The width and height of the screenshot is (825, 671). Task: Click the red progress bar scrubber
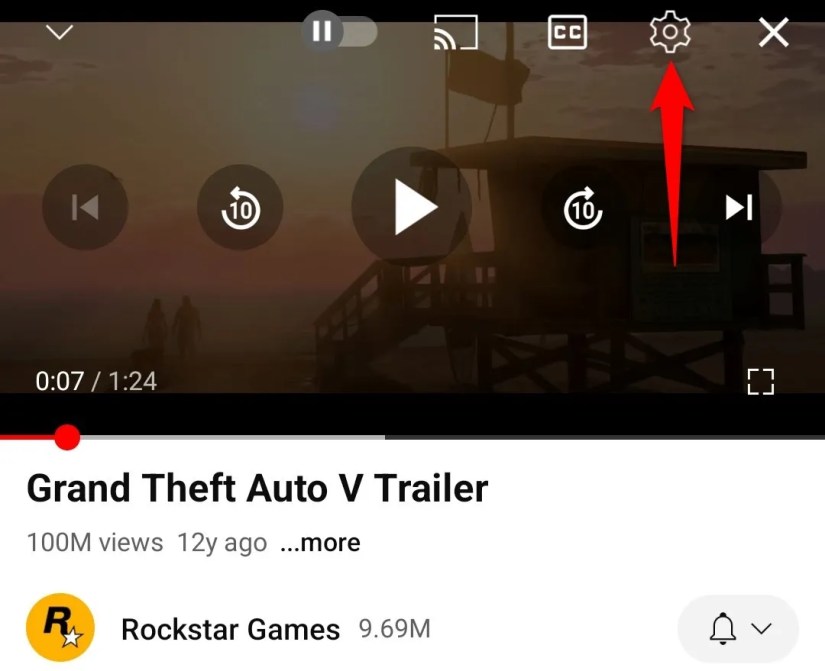(67, 437)
